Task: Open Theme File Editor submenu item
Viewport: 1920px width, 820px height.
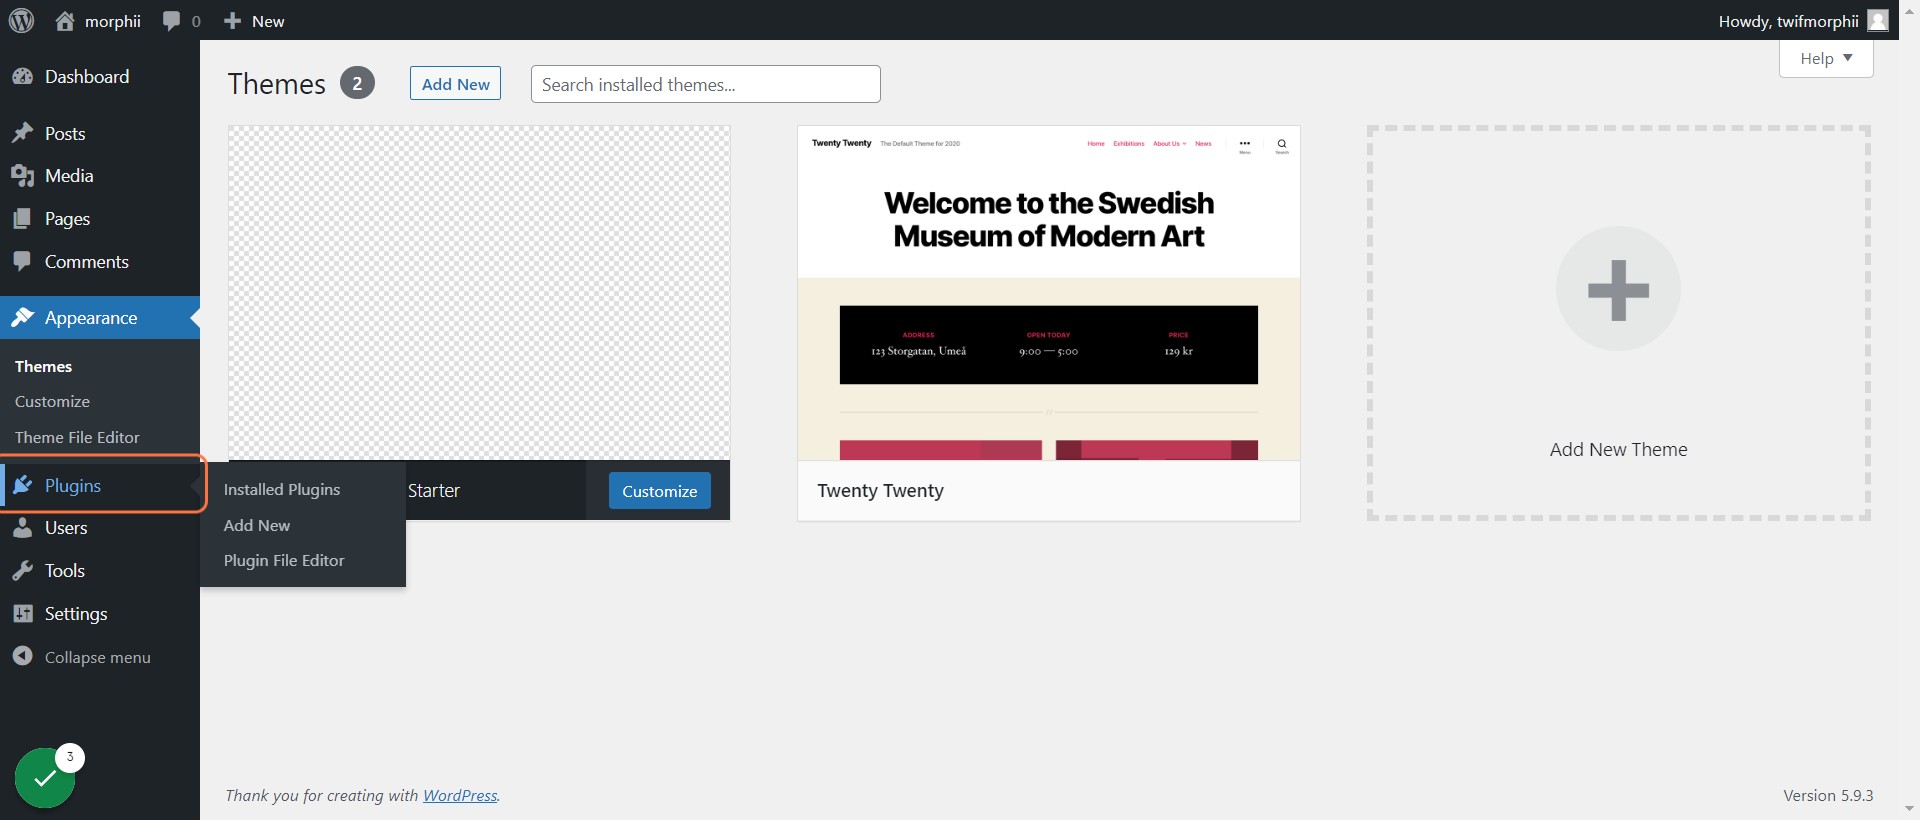Action: pos(77,437)
